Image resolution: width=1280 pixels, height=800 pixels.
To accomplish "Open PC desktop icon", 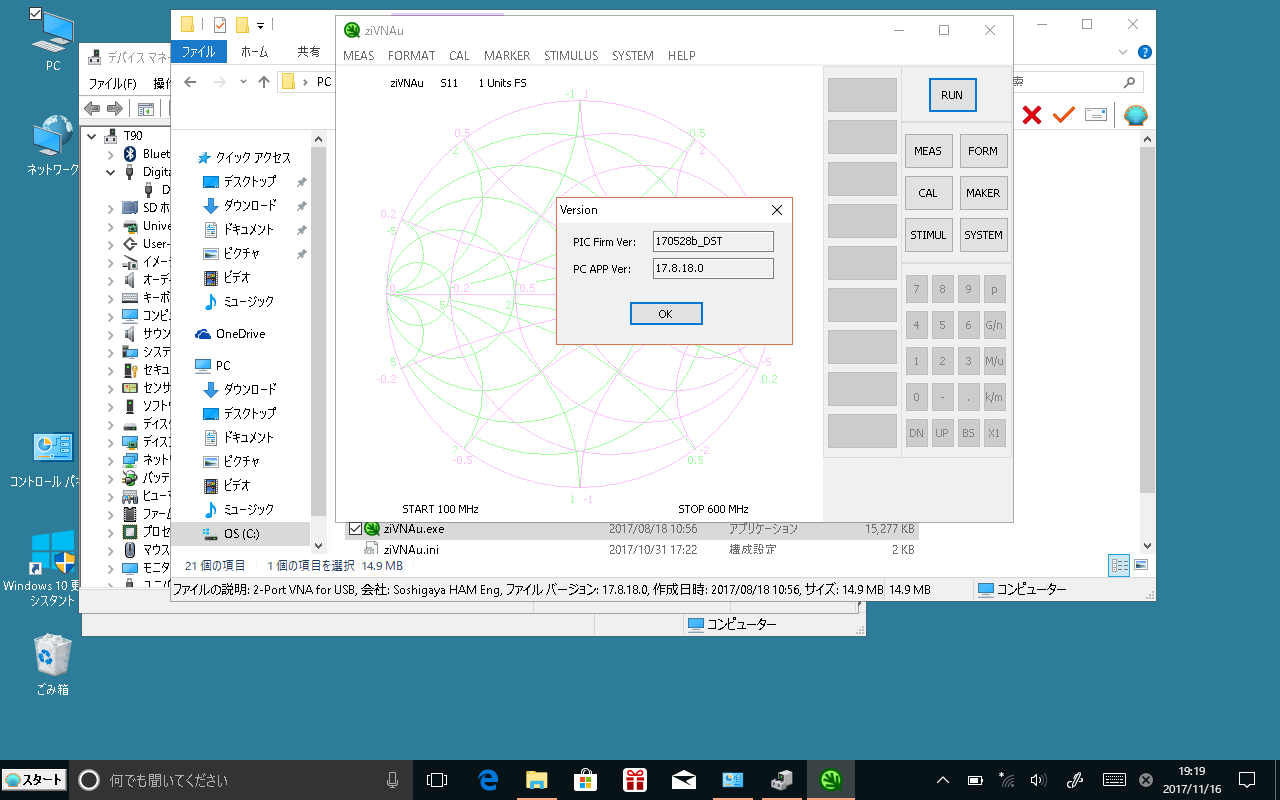I will (53, 40).
